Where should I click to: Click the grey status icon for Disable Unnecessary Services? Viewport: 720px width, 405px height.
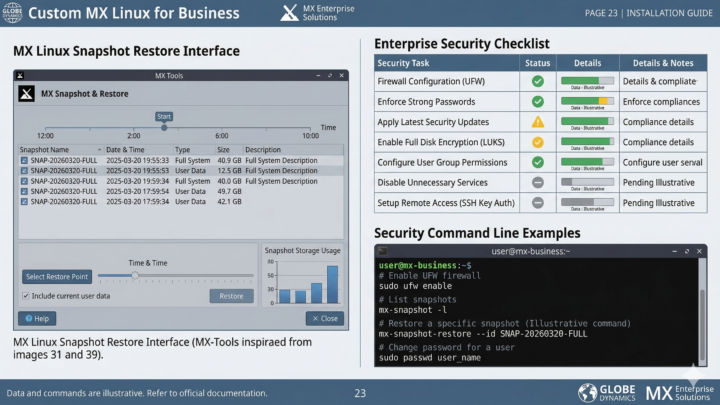point(537,182)
